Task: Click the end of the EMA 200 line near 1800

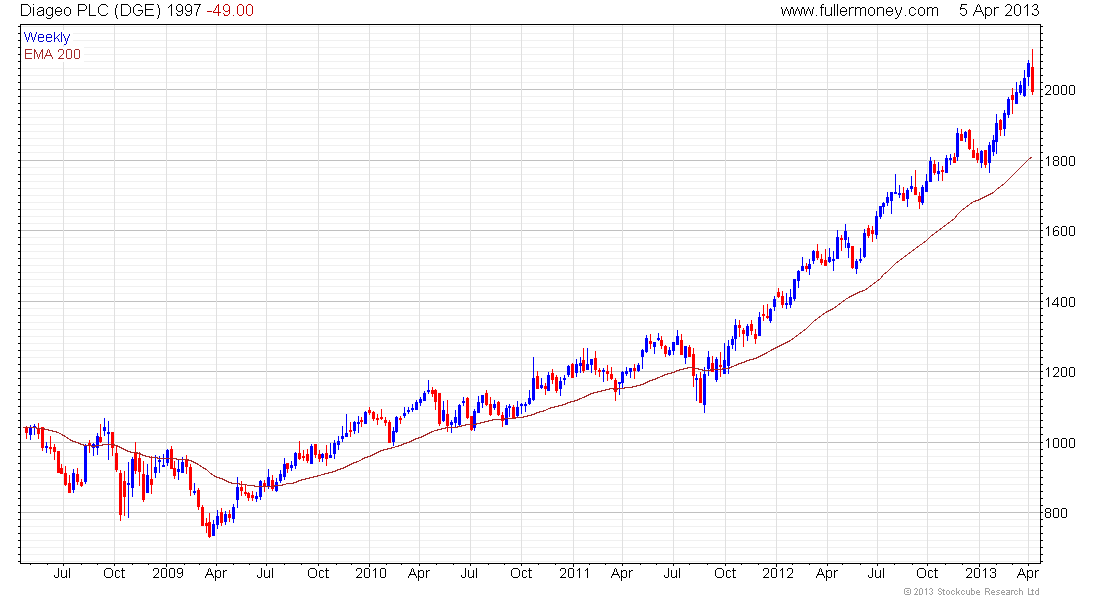Action: (1030, 158)
